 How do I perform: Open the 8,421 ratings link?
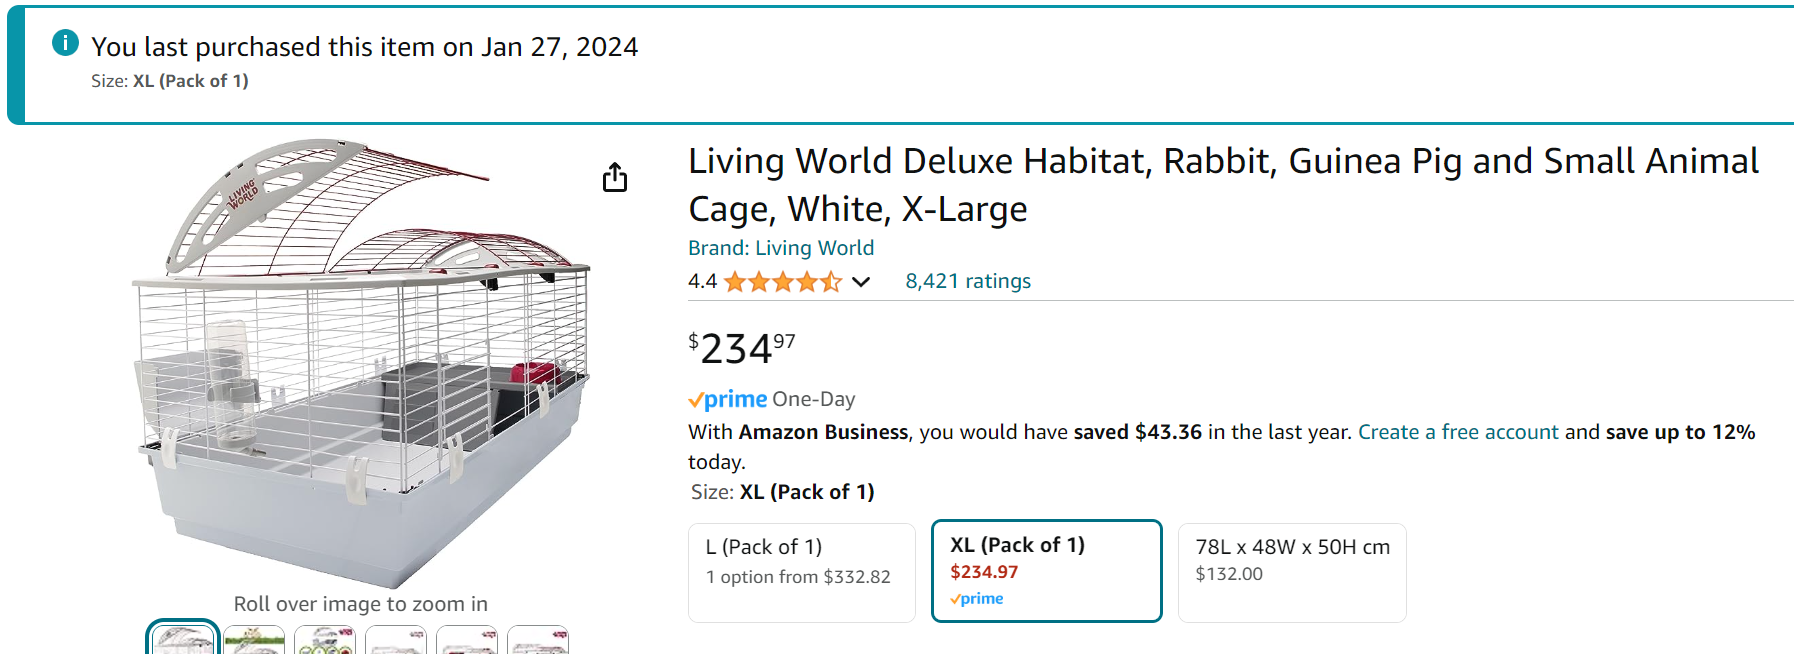(967, 281)
